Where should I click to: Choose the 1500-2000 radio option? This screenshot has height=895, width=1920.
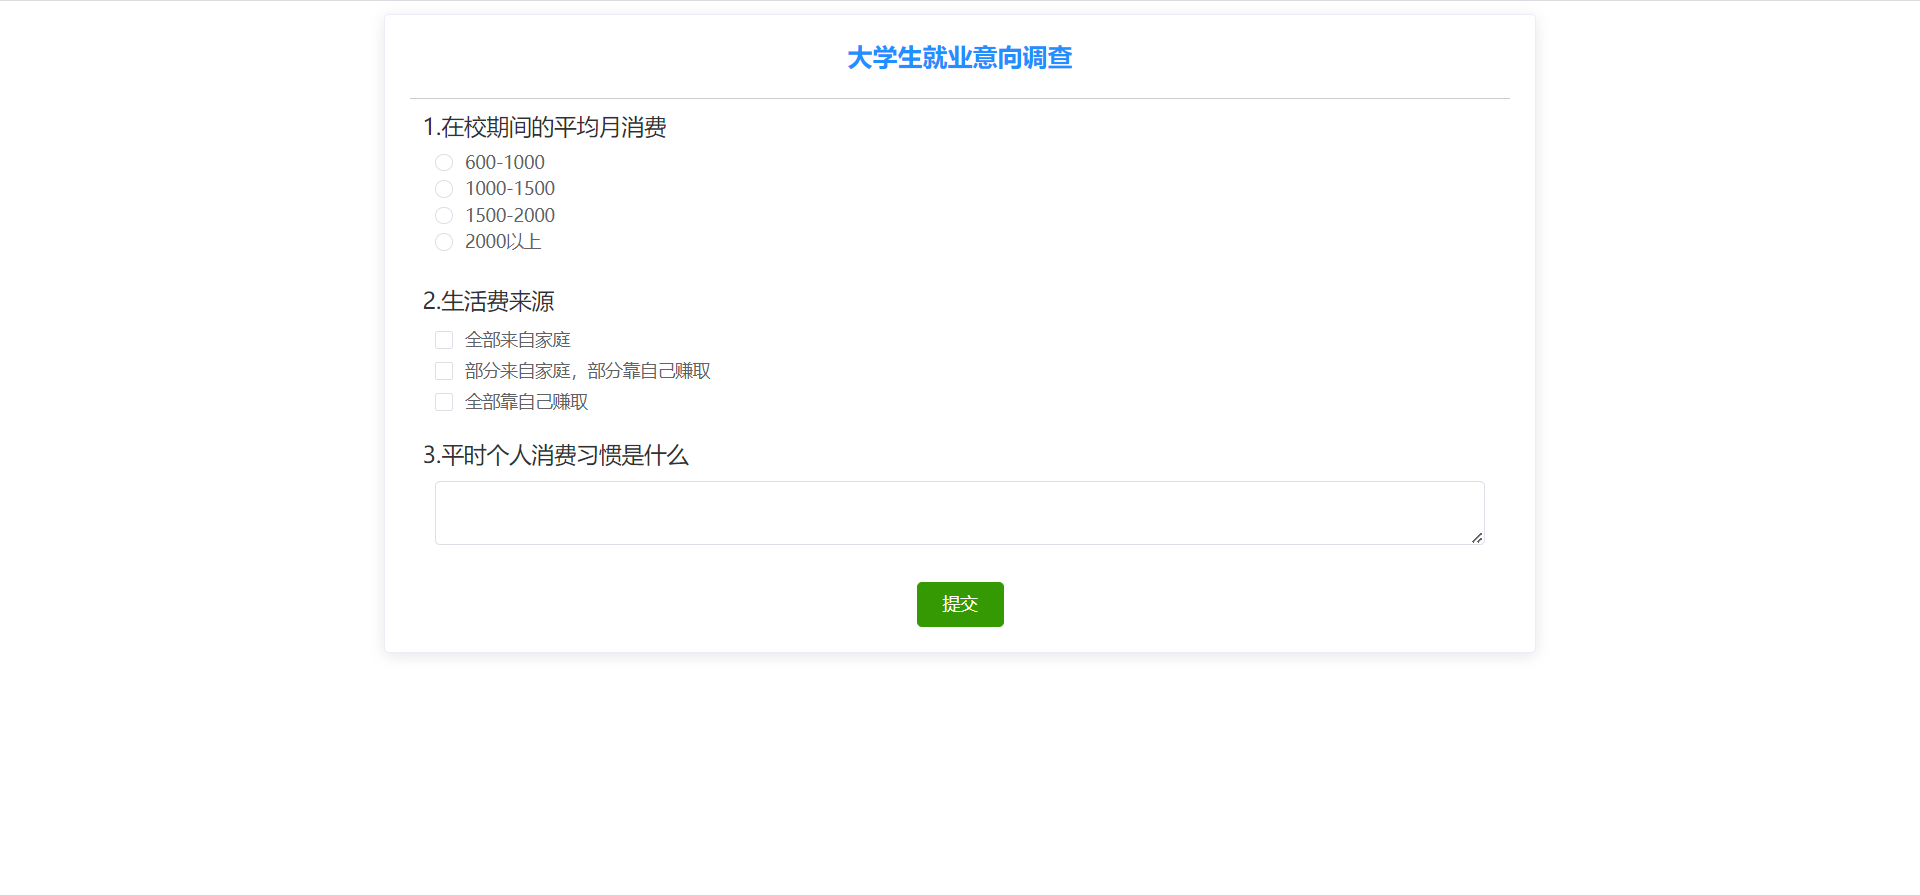pos(444,215)
